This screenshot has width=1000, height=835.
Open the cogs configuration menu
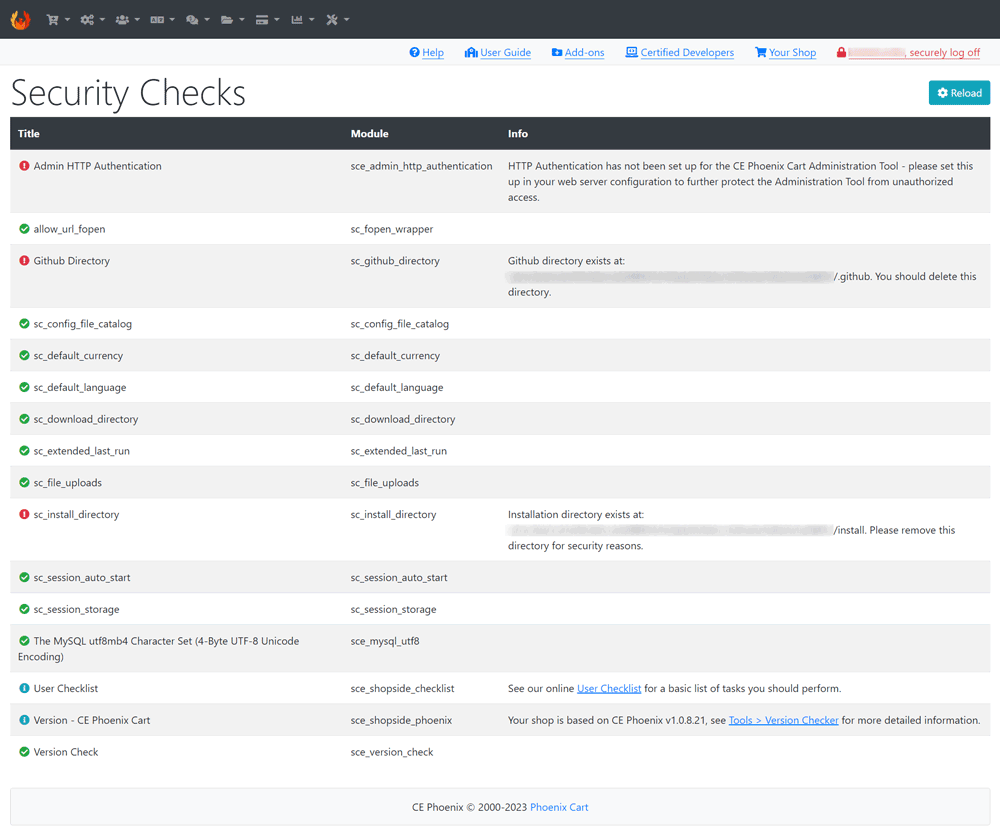pos(92,20)
